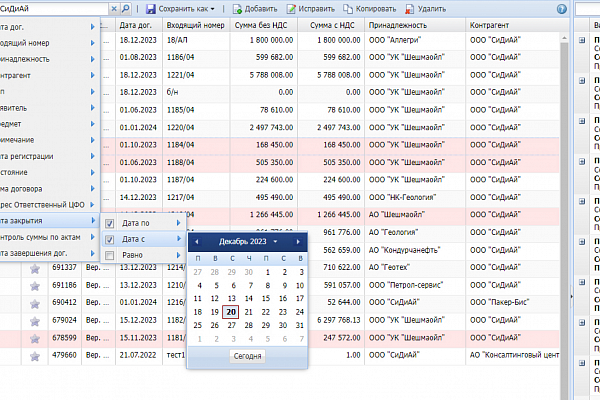Click the Исправить edit button
Image resolution: width=600 pixels, height=400 pixels.
pos(311,9)
